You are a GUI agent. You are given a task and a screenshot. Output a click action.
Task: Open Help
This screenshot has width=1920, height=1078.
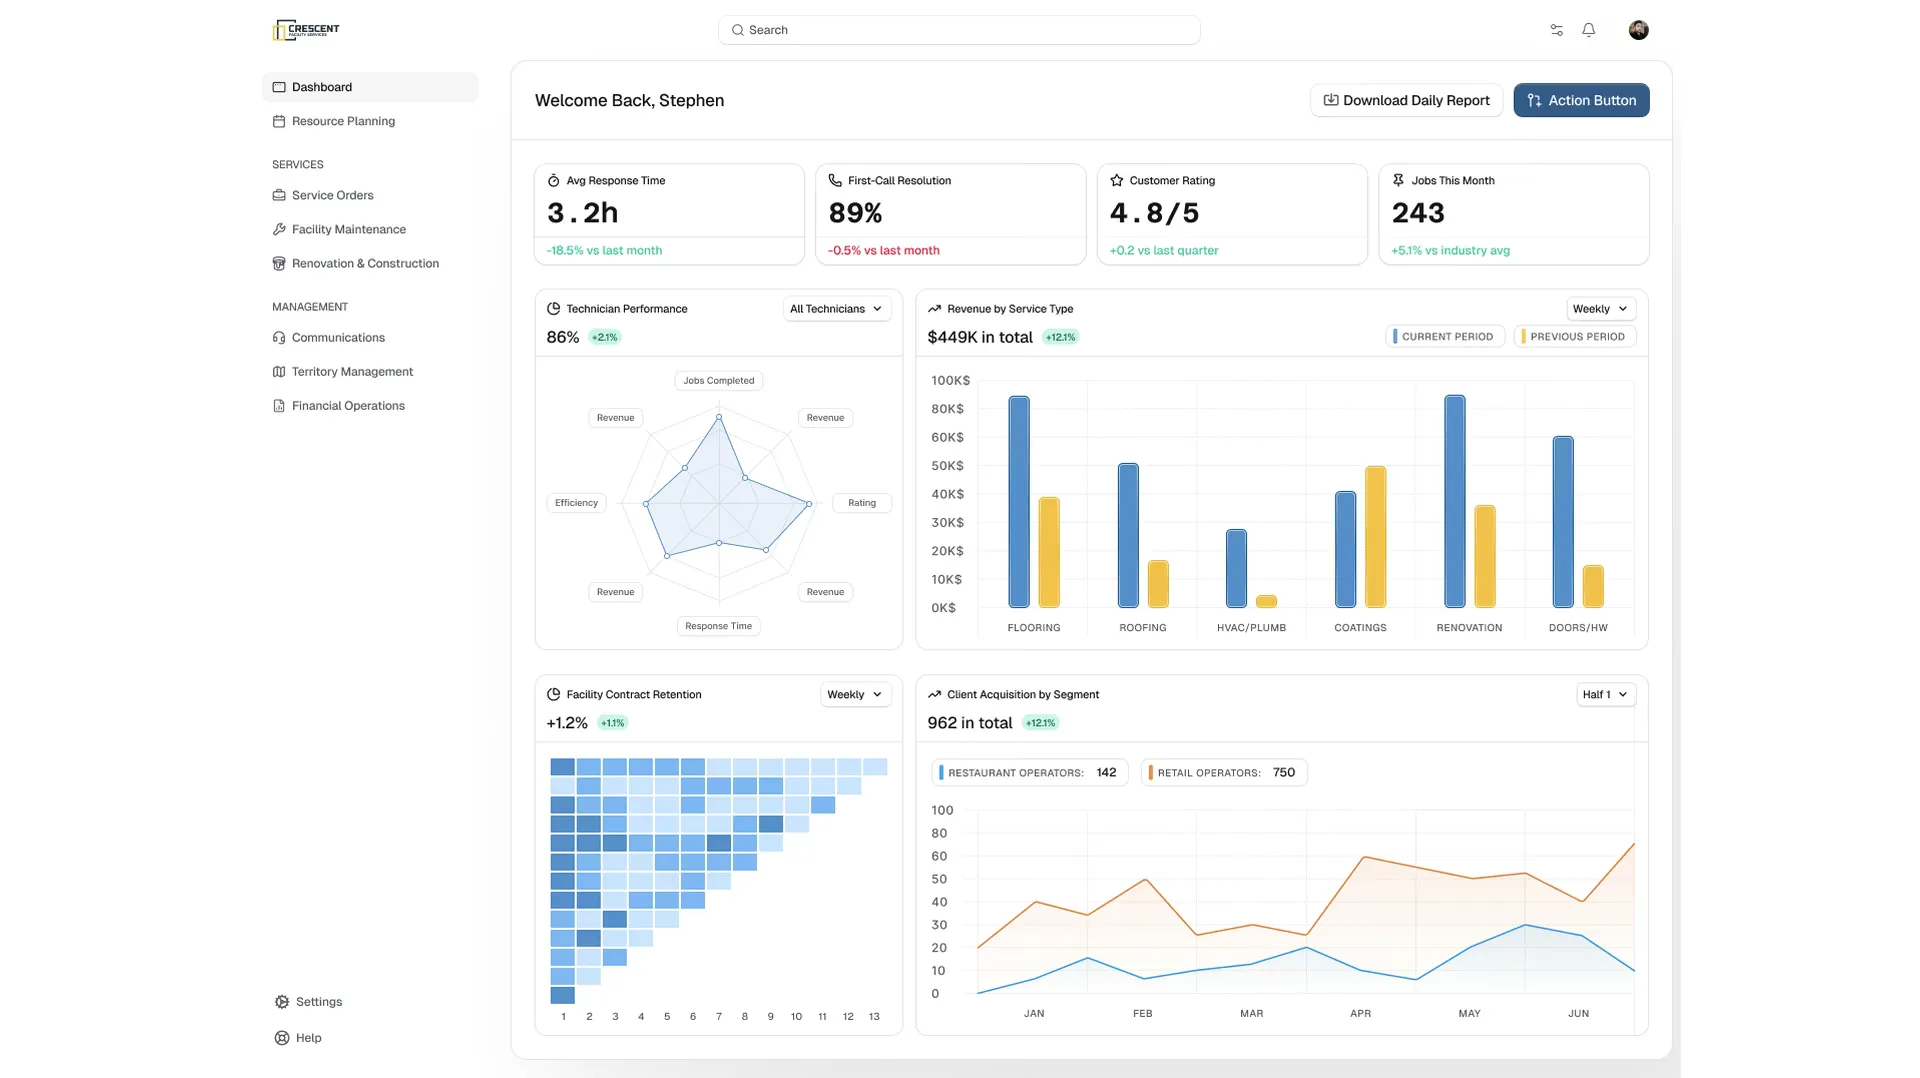tap(298, 1038)
